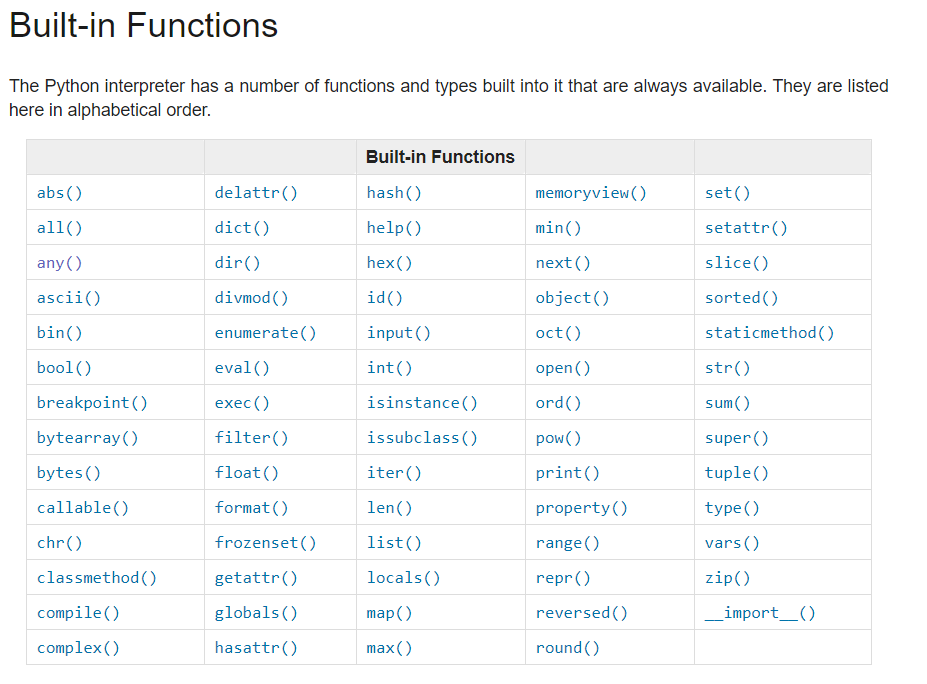Select the issubclass() link
The image size is (927, 684).
tap(422, 438)
